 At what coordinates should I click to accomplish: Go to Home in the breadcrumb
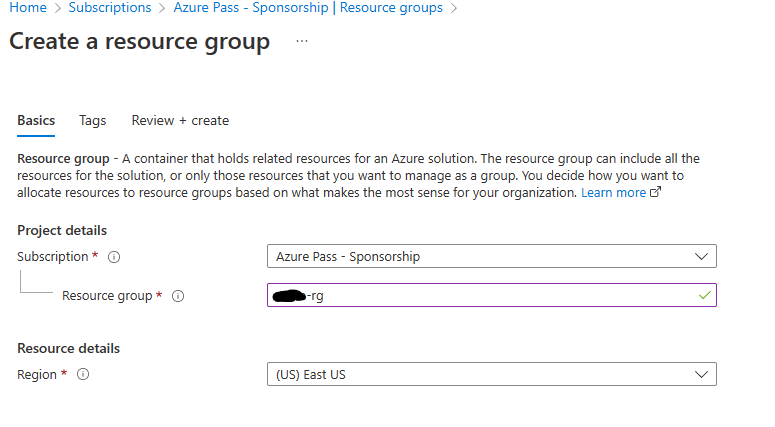click(28, 8)
